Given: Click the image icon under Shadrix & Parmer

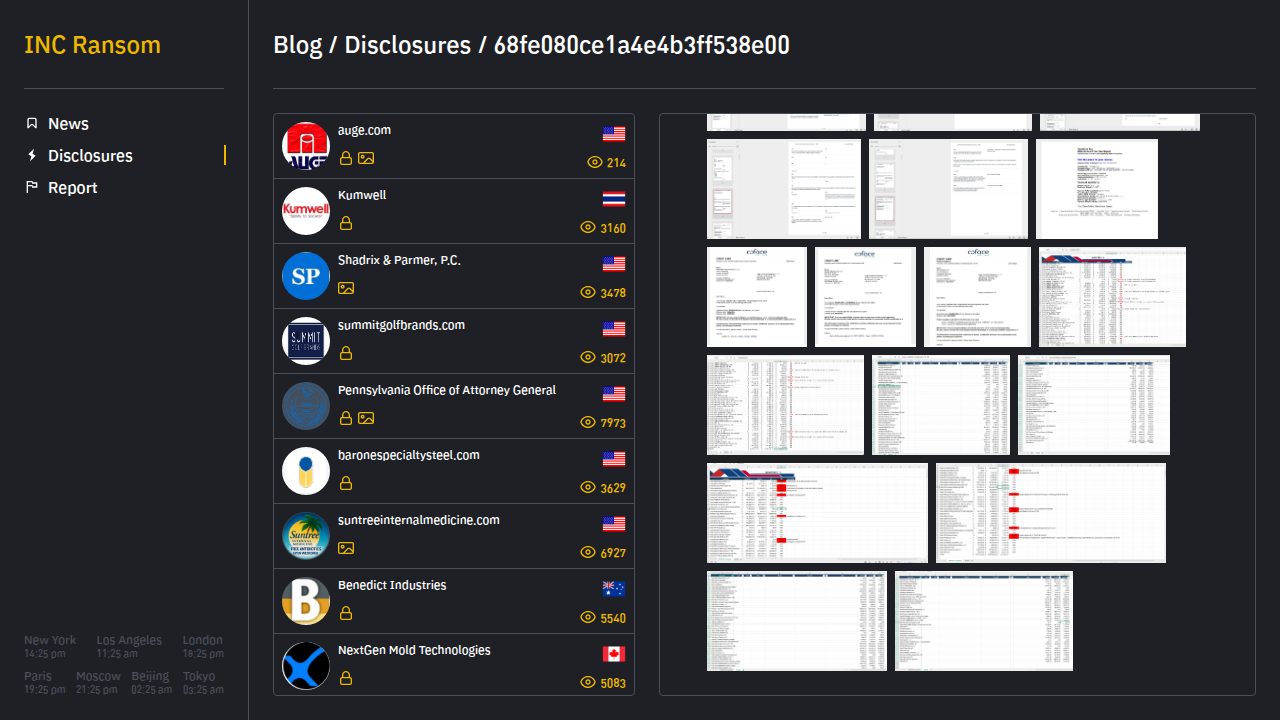Looking at the screenshot, I should (346, 288).
